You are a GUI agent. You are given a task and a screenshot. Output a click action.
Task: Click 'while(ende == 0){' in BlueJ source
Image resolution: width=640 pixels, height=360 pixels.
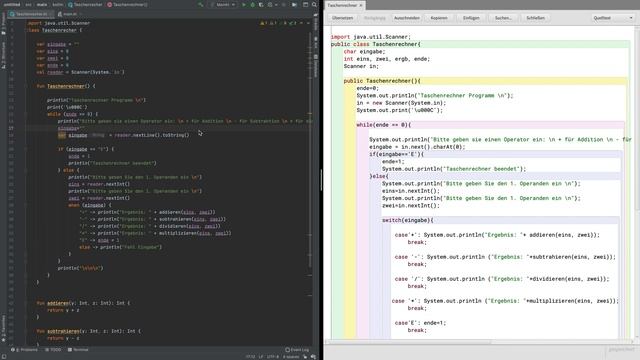384,125
